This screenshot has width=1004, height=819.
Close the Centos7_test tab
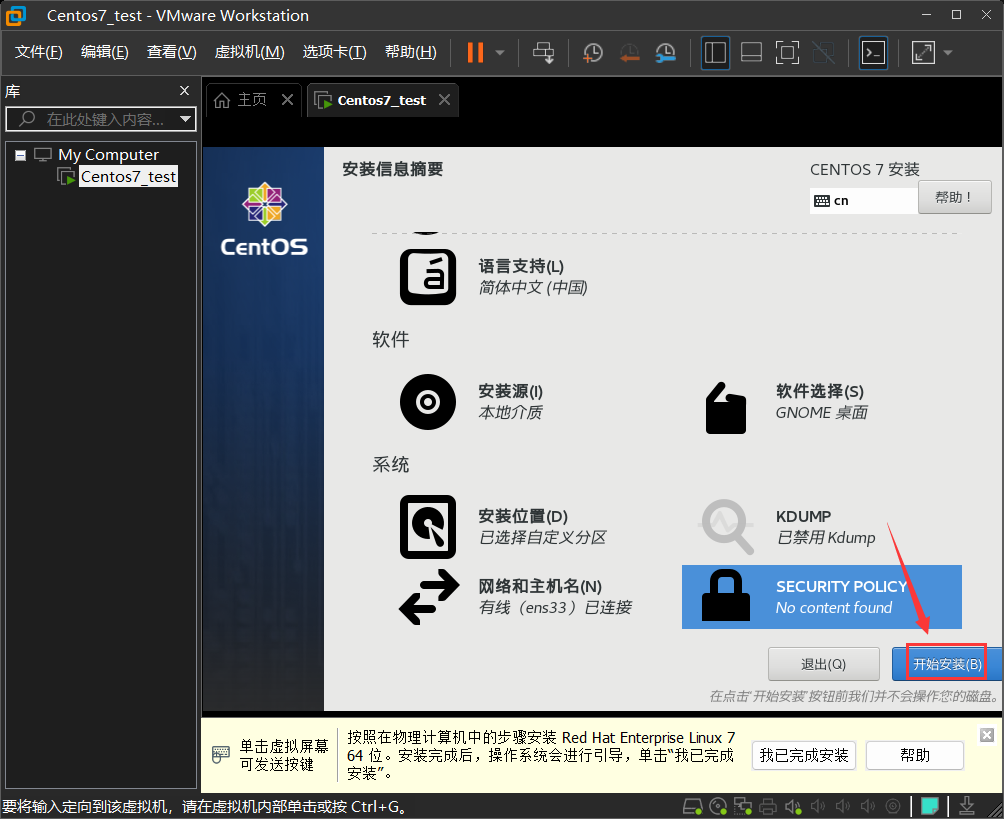pos(444,100)
